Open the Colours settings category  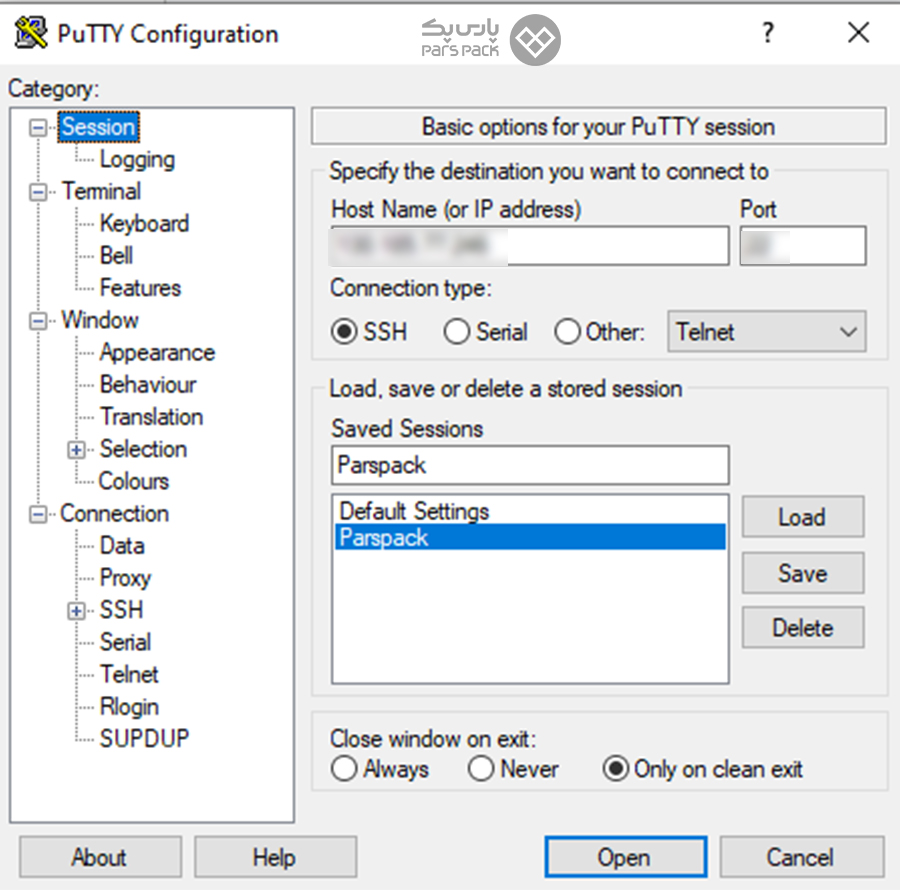[x=134, y=481]
